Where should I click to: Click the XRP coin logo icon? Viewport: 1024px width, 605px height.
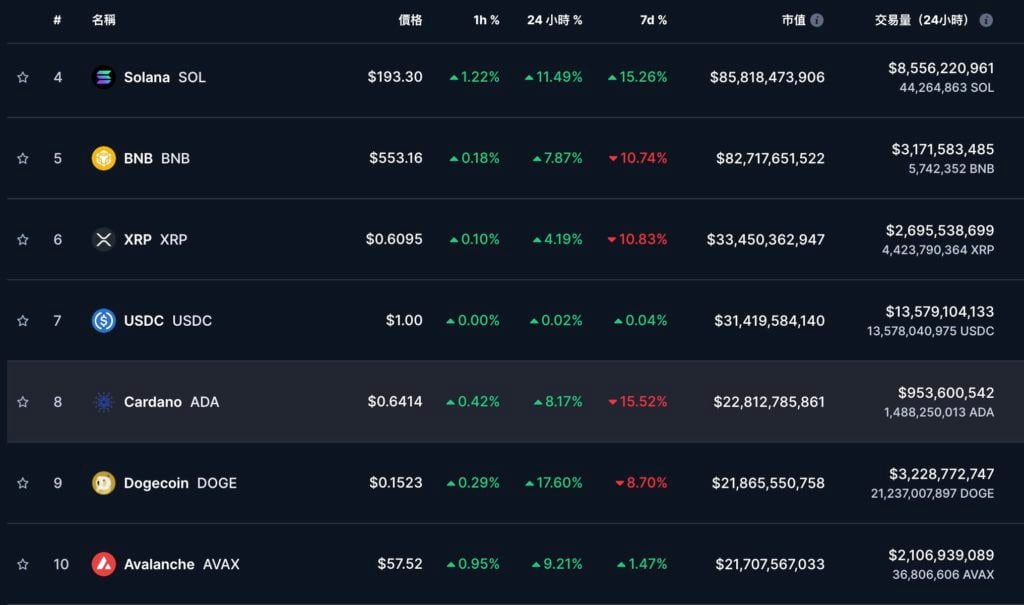[x=104, y=239]
